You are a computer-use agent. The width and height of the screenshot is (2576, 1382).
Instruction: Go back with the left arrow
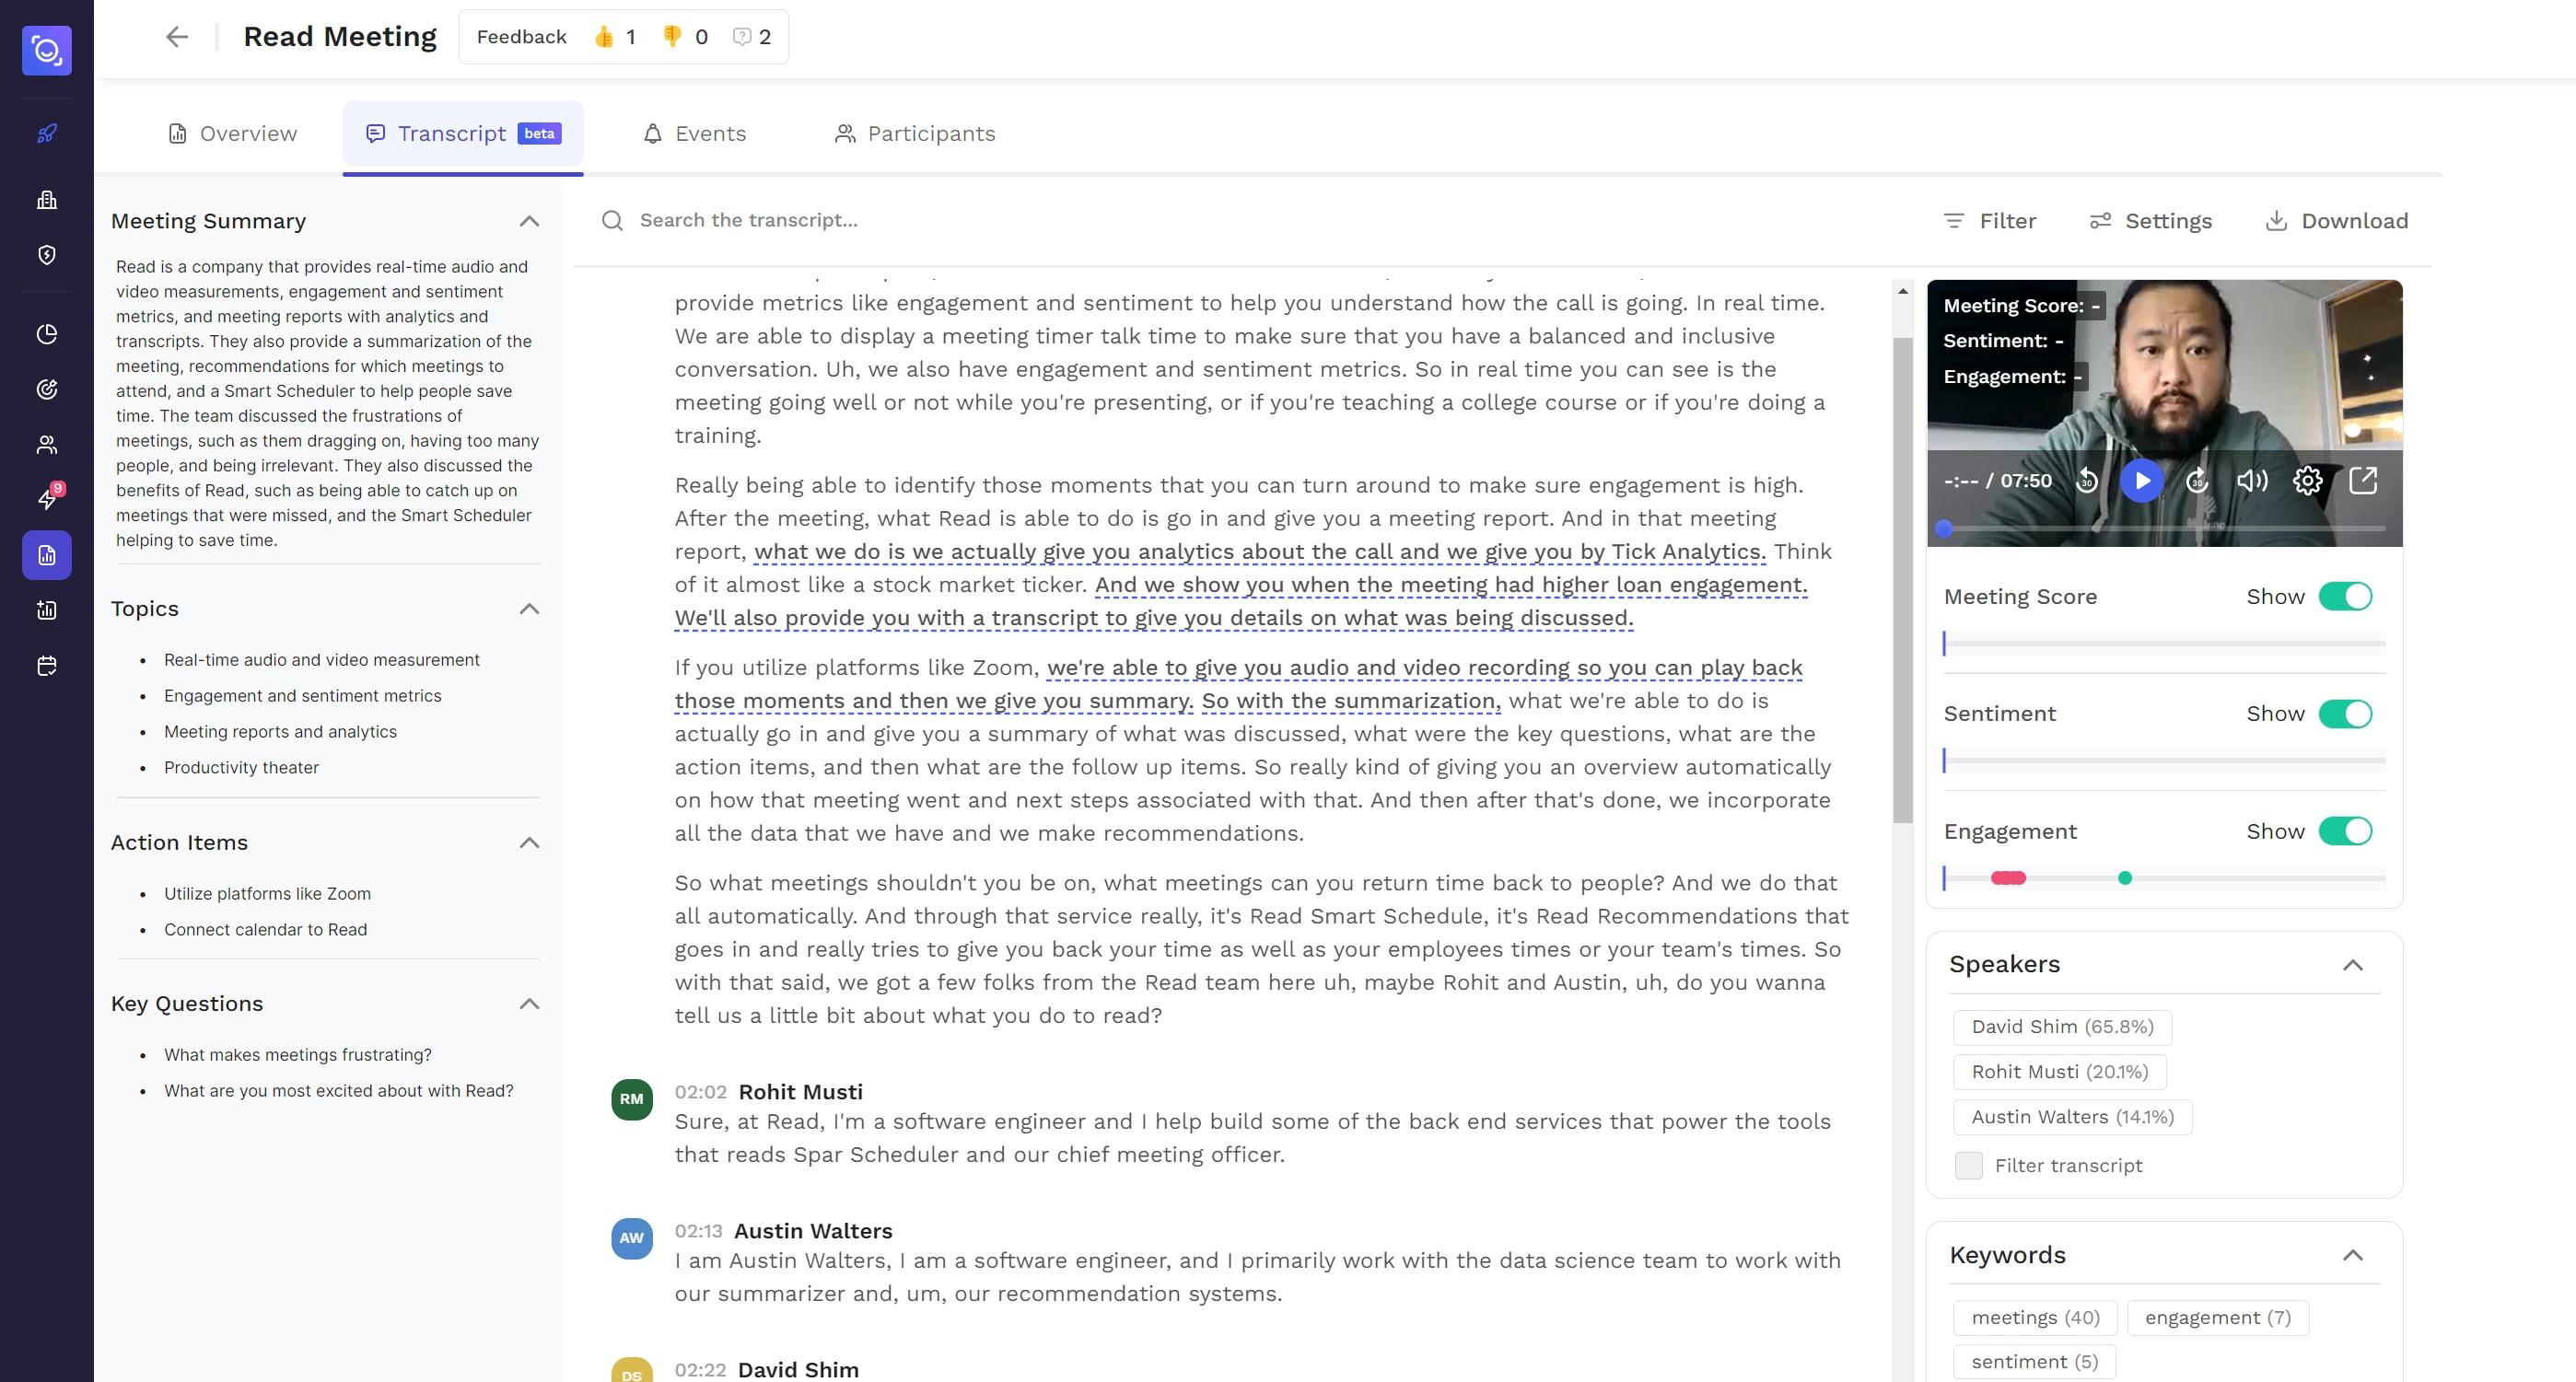pos(177,37)
